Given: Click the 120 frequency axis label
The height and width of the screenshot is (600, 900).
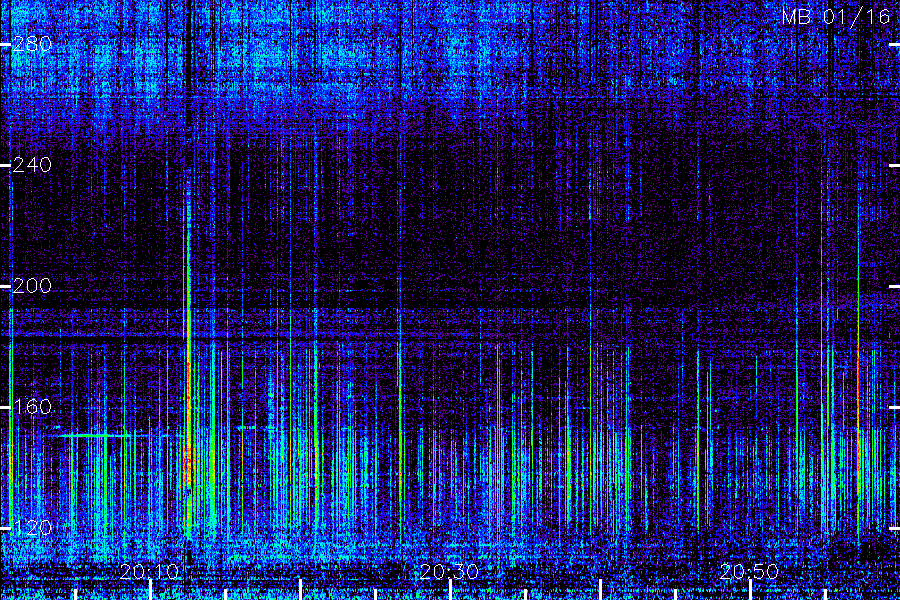Looking at the screenshot, I should click(32, 528).
